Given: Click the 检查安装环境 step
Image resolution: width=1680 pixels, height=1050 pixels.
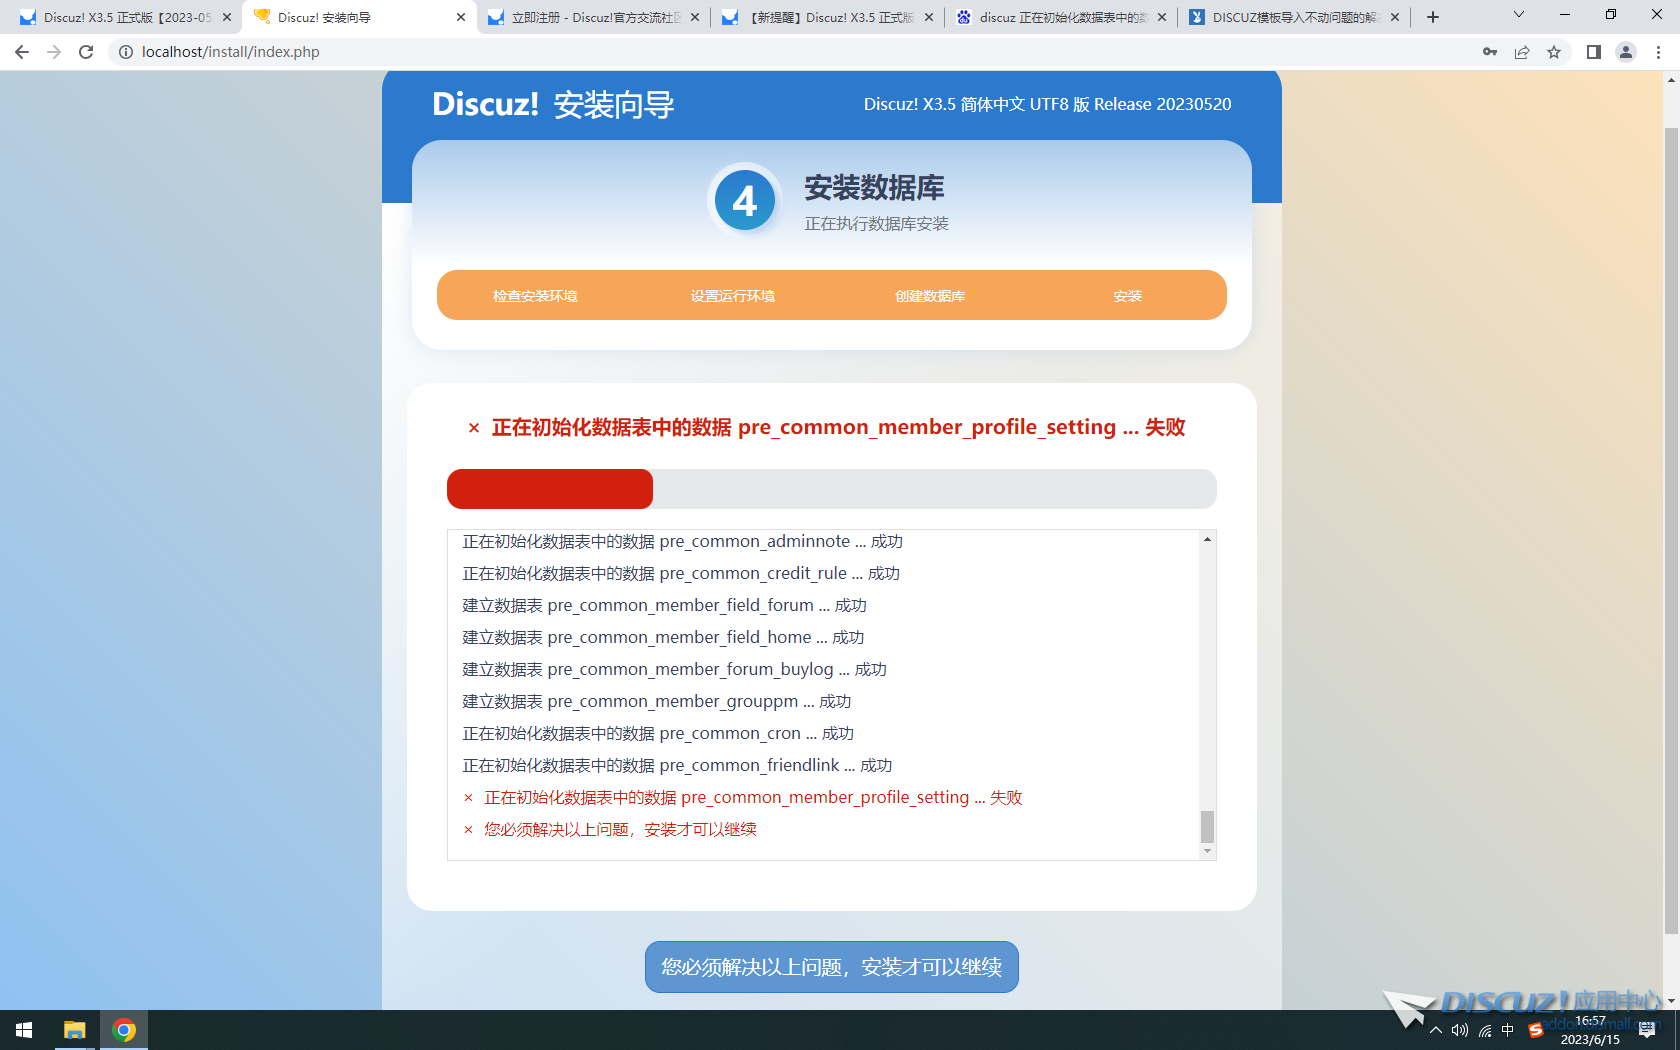Looking at the screenshot, I should coord(535,296).
